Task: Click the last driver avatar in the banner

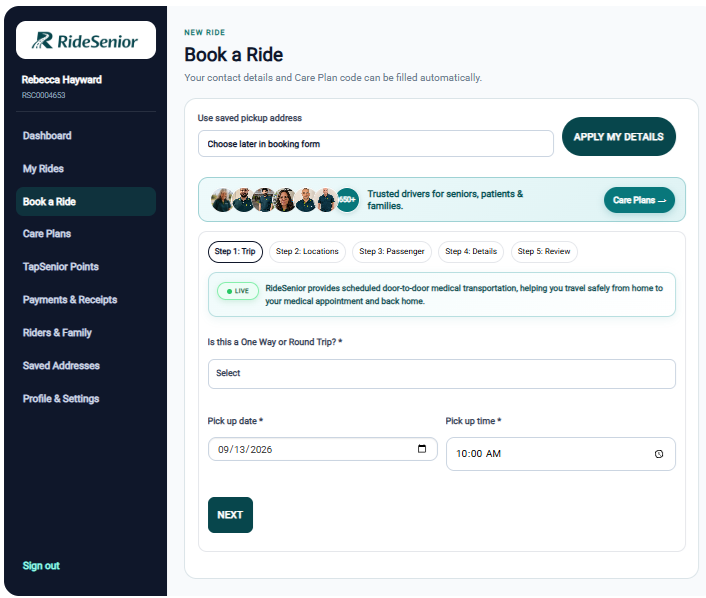Action: click(326, 199)
